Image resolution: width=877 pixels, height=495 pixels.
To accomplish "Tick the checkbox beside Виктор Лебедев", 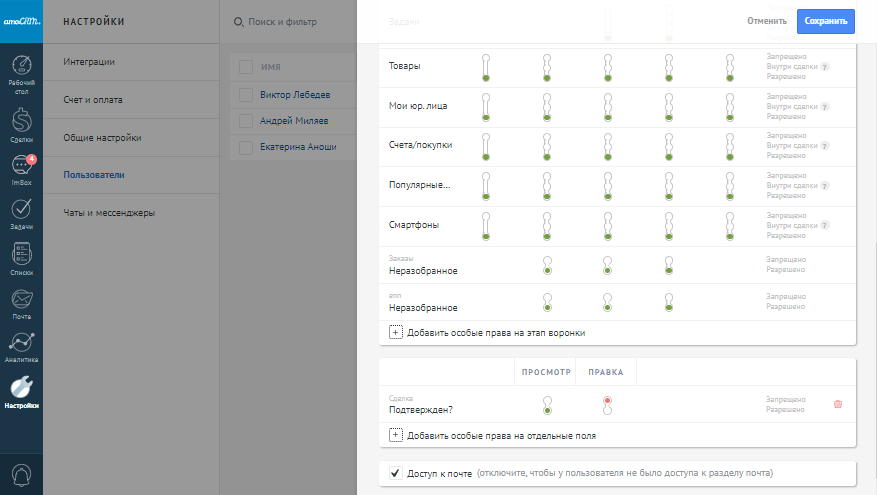I will 245,95.
